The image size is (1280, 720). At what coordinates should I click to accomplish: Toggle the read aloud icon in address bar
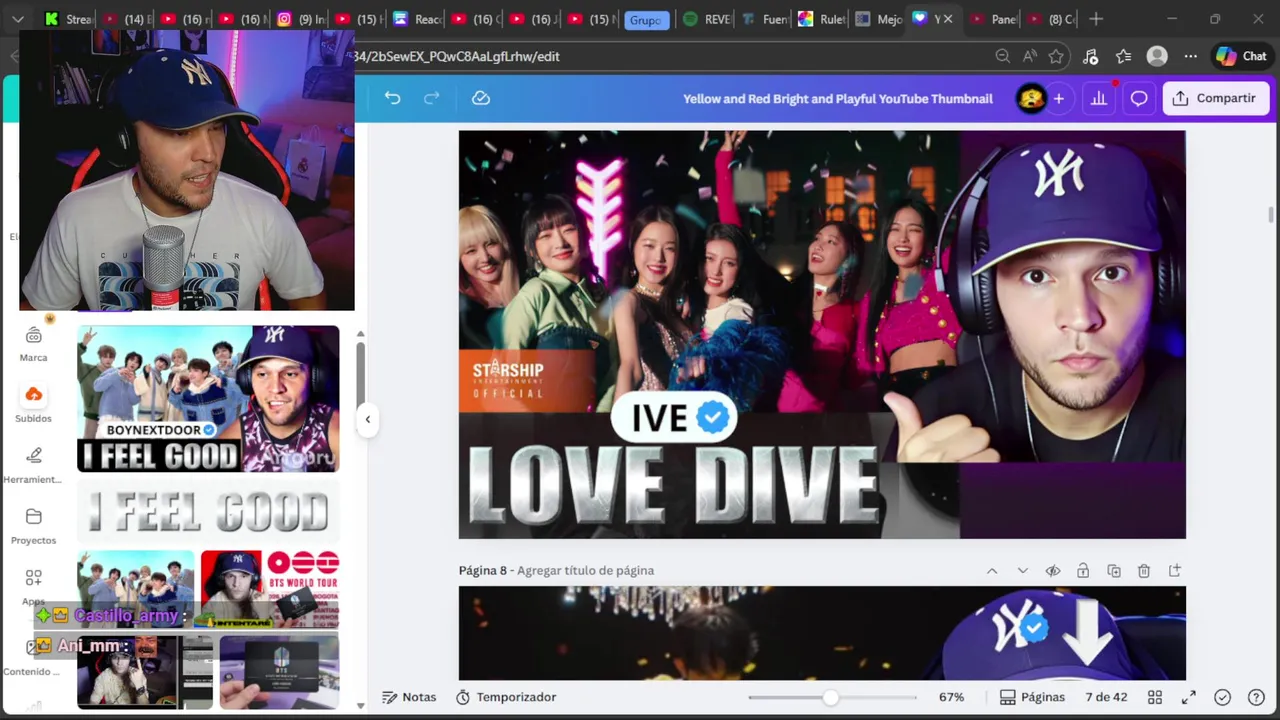1030,57
